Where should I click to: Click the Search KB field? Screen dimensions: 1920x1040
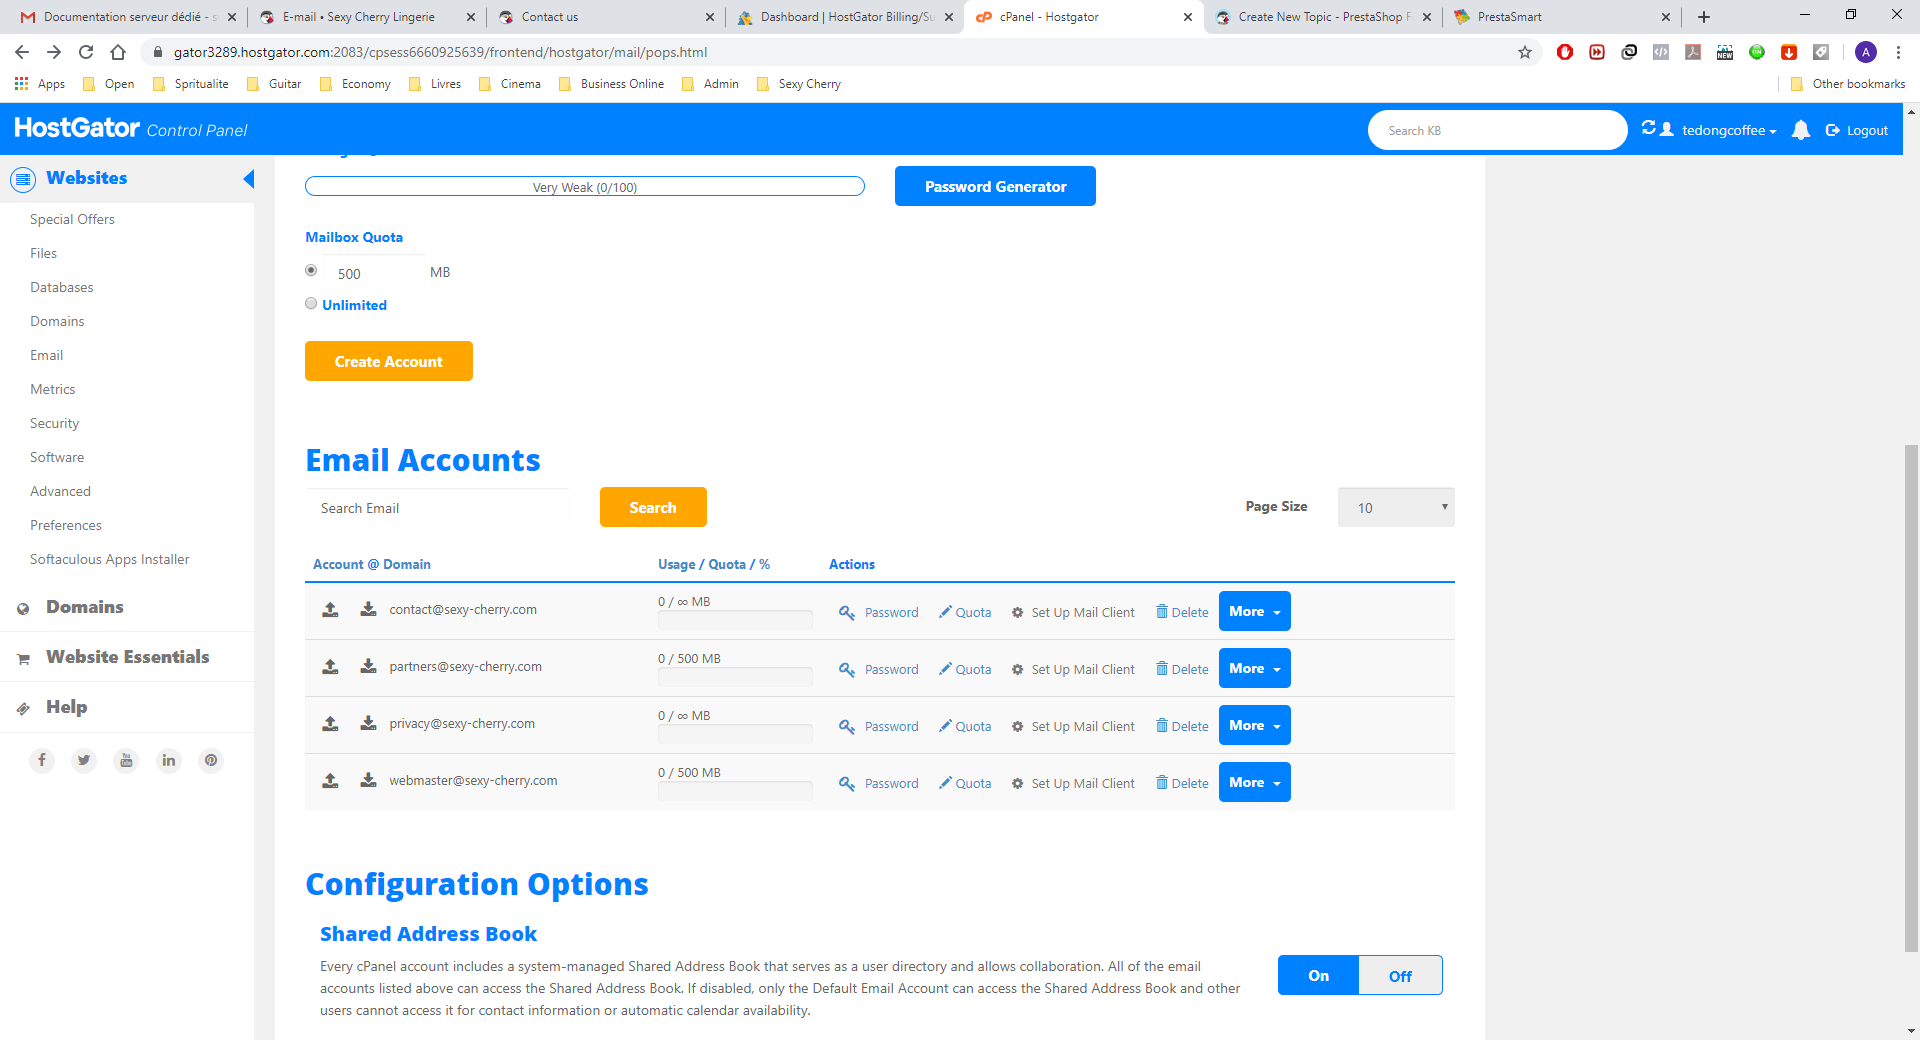[1497, 130]
